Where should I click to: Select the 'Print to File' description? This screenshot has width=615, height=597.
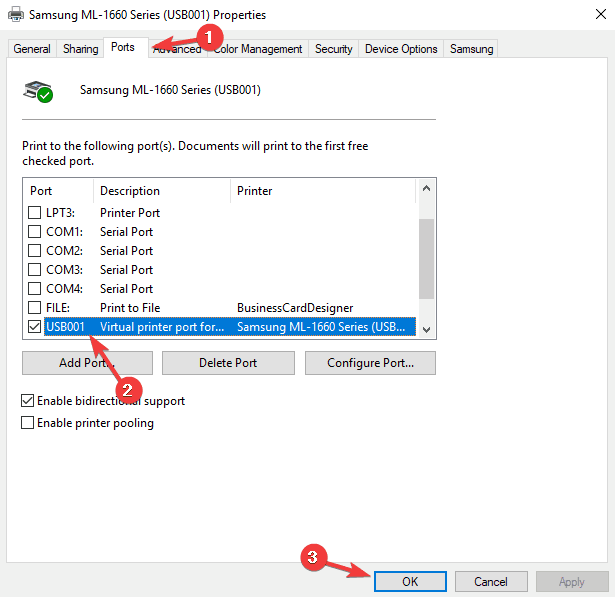(x=130, y=308)
